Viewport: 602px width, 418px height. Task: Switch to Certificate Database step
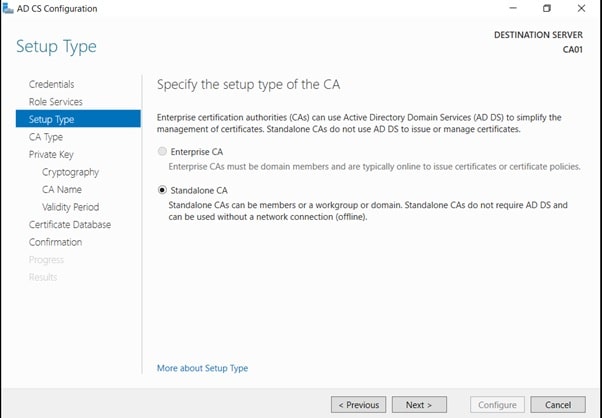[x=69, y=224]
